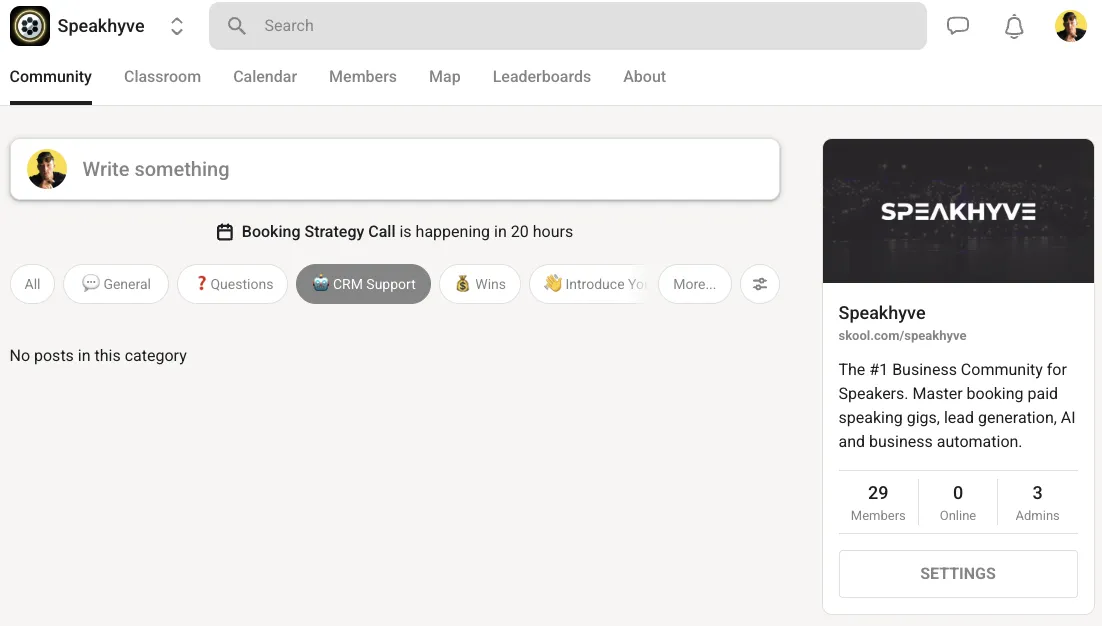Image resolution: width=1102 pixels, height=626 pixels.
Task: Show the Leaderboards tab
Action: pos(541,77)
